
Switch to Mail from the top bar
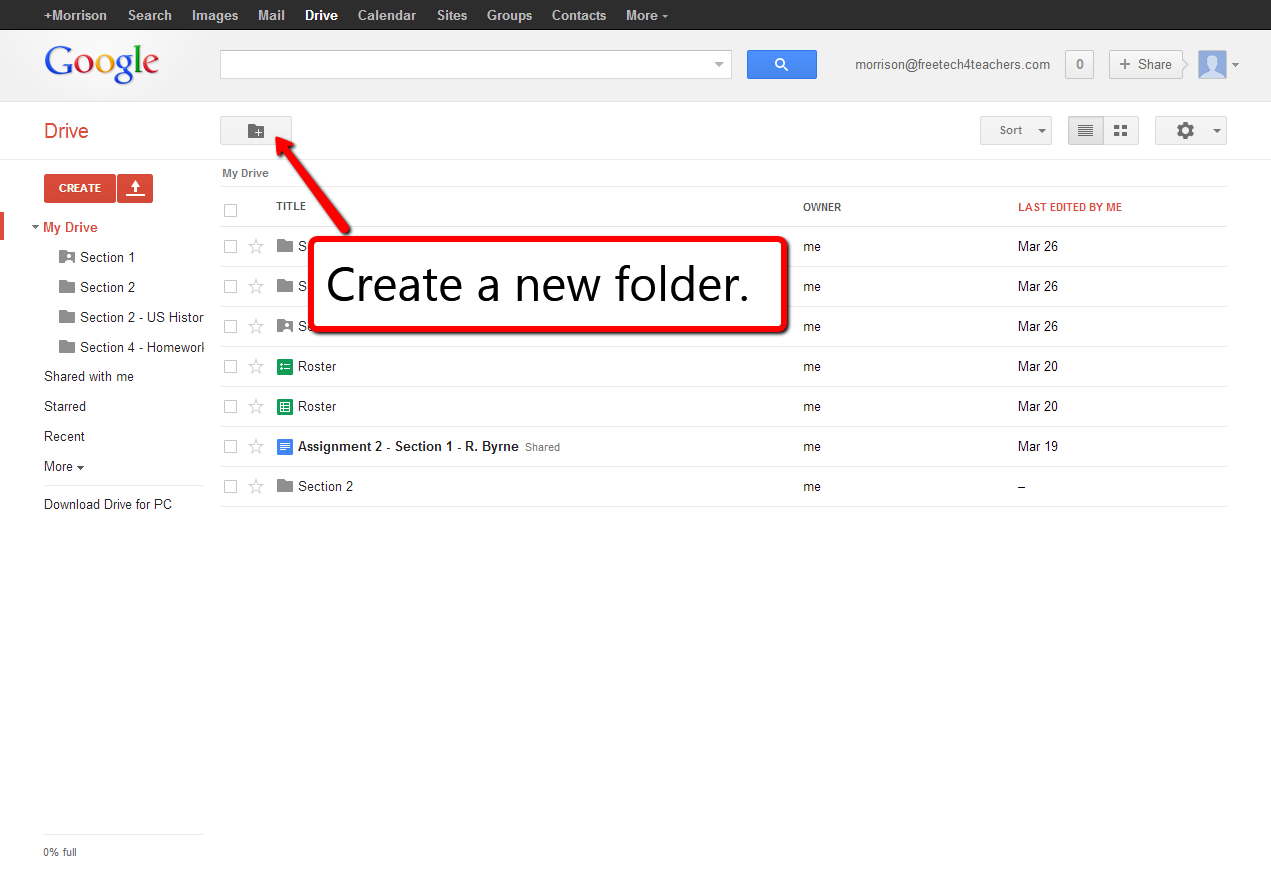(x=271, y=15)
